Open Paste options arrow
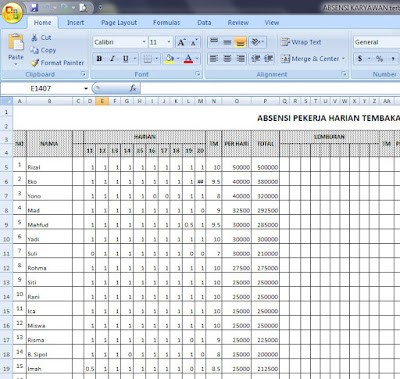 point(16,64)
